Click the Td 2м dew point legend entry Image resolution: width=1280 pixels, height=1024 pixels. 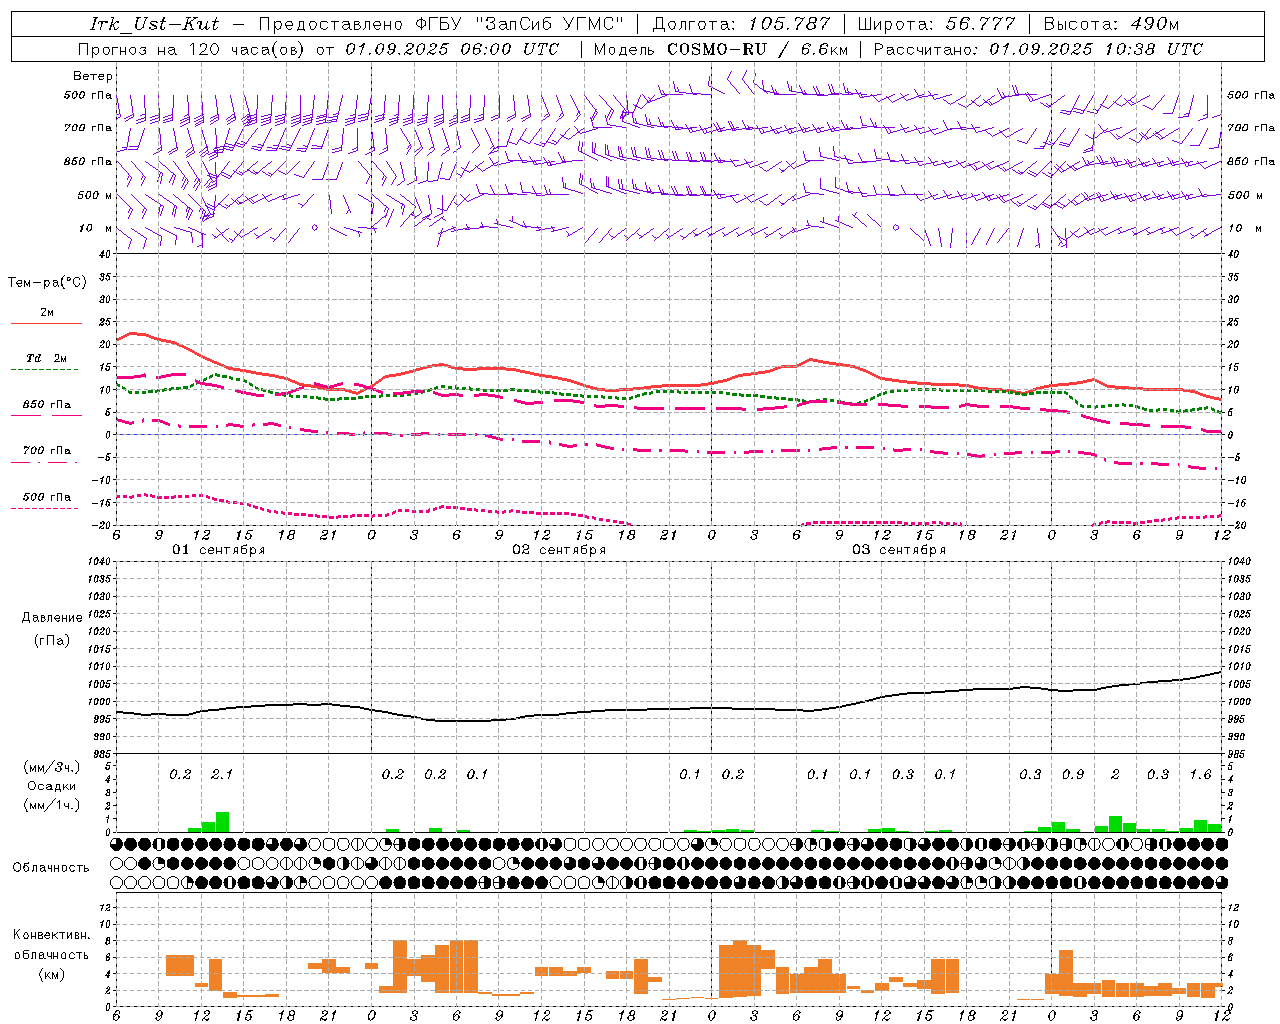tap(47, 358)
